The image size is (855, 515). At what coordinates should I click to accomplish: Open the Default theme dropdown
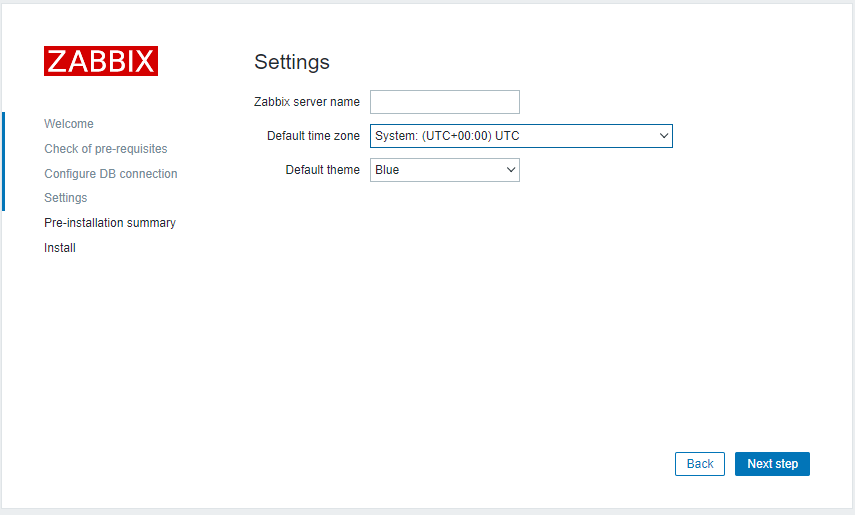pos(445,170)
